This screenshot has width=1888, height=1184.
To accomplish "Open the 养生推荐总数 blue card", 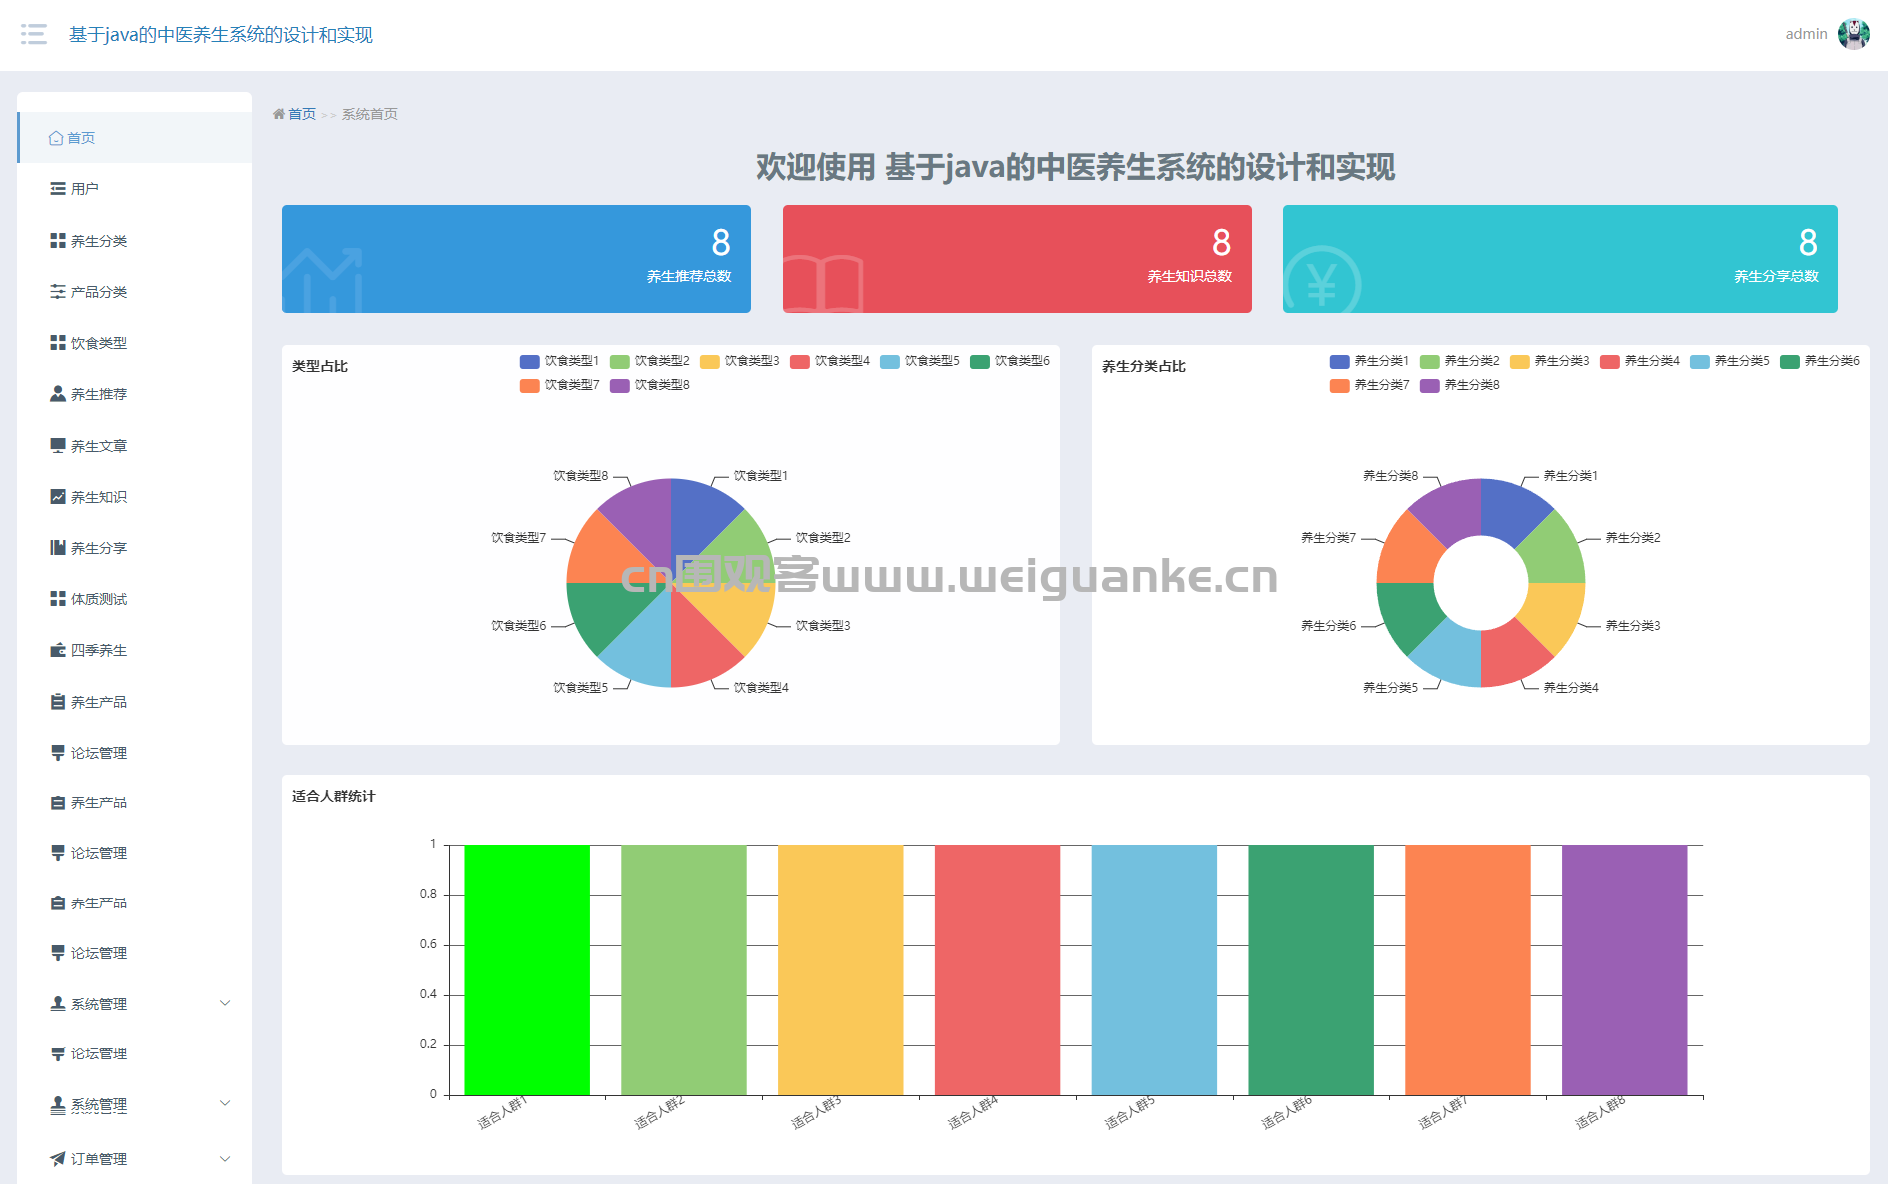I will click(516, 259).
